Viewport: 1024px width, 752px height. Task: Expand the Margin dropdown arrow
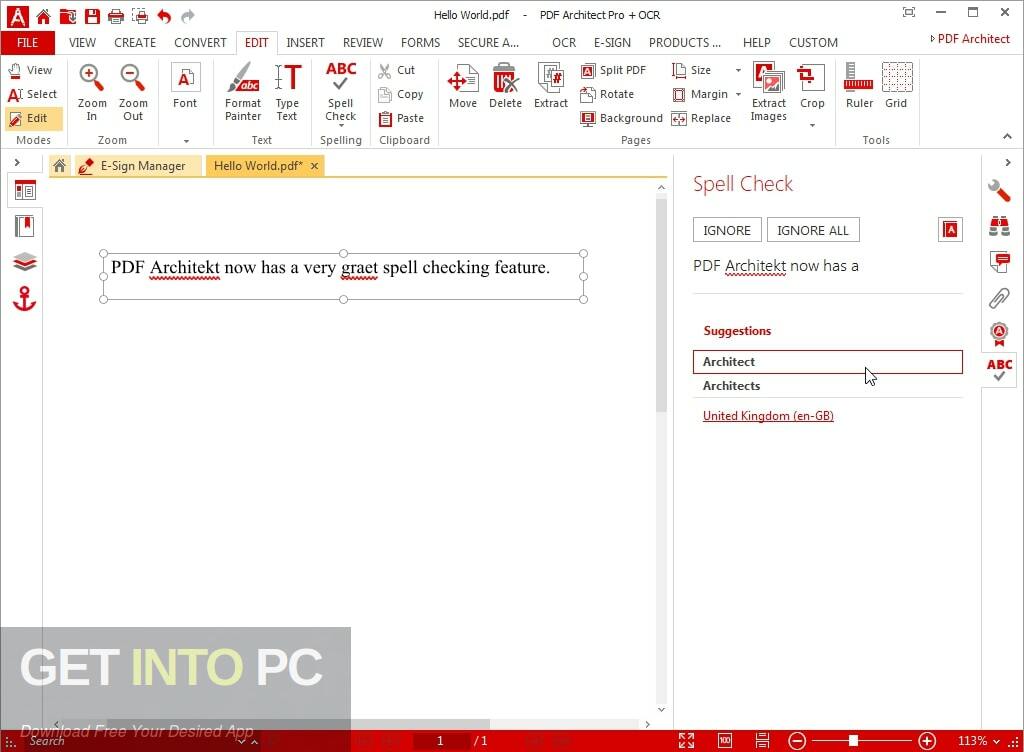(x=739, y=94)
